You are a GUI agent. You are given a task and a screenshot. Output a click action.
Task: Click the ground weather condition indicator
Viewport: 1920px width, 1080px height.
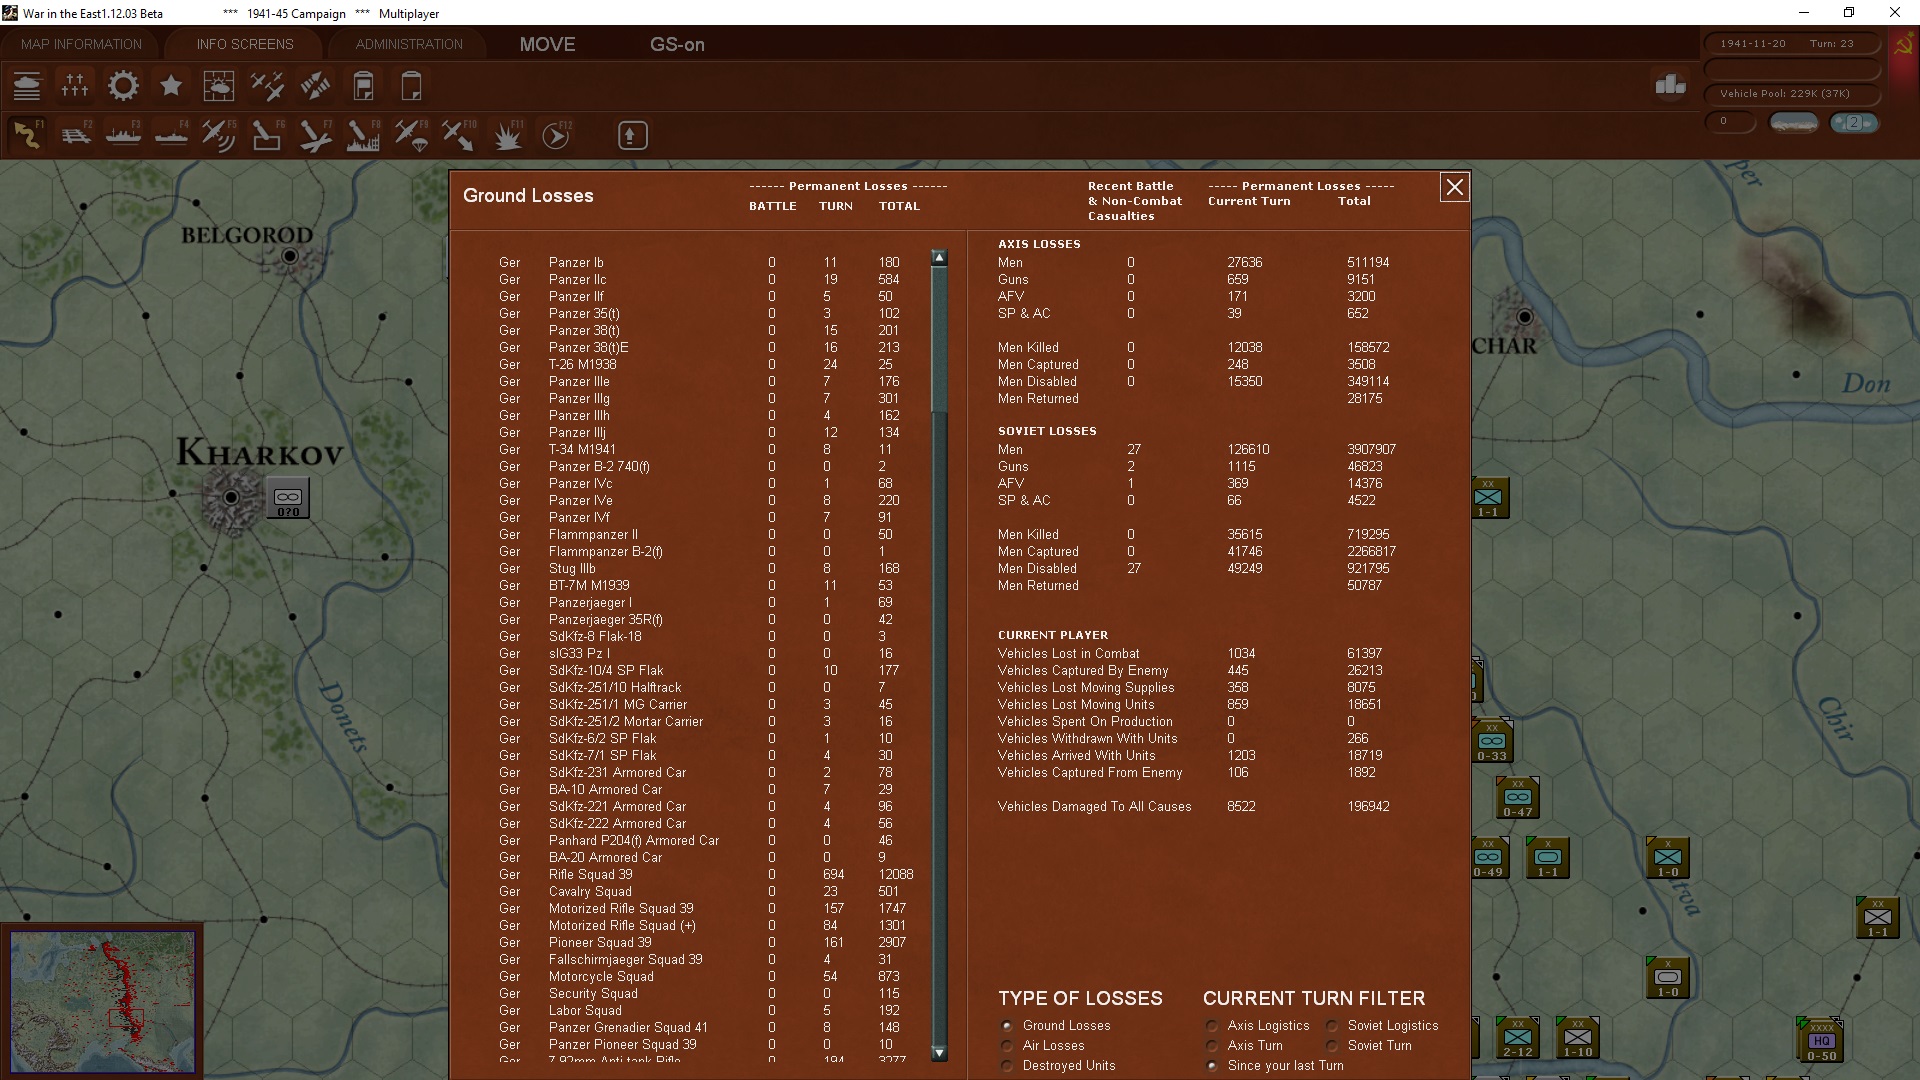1793,123
